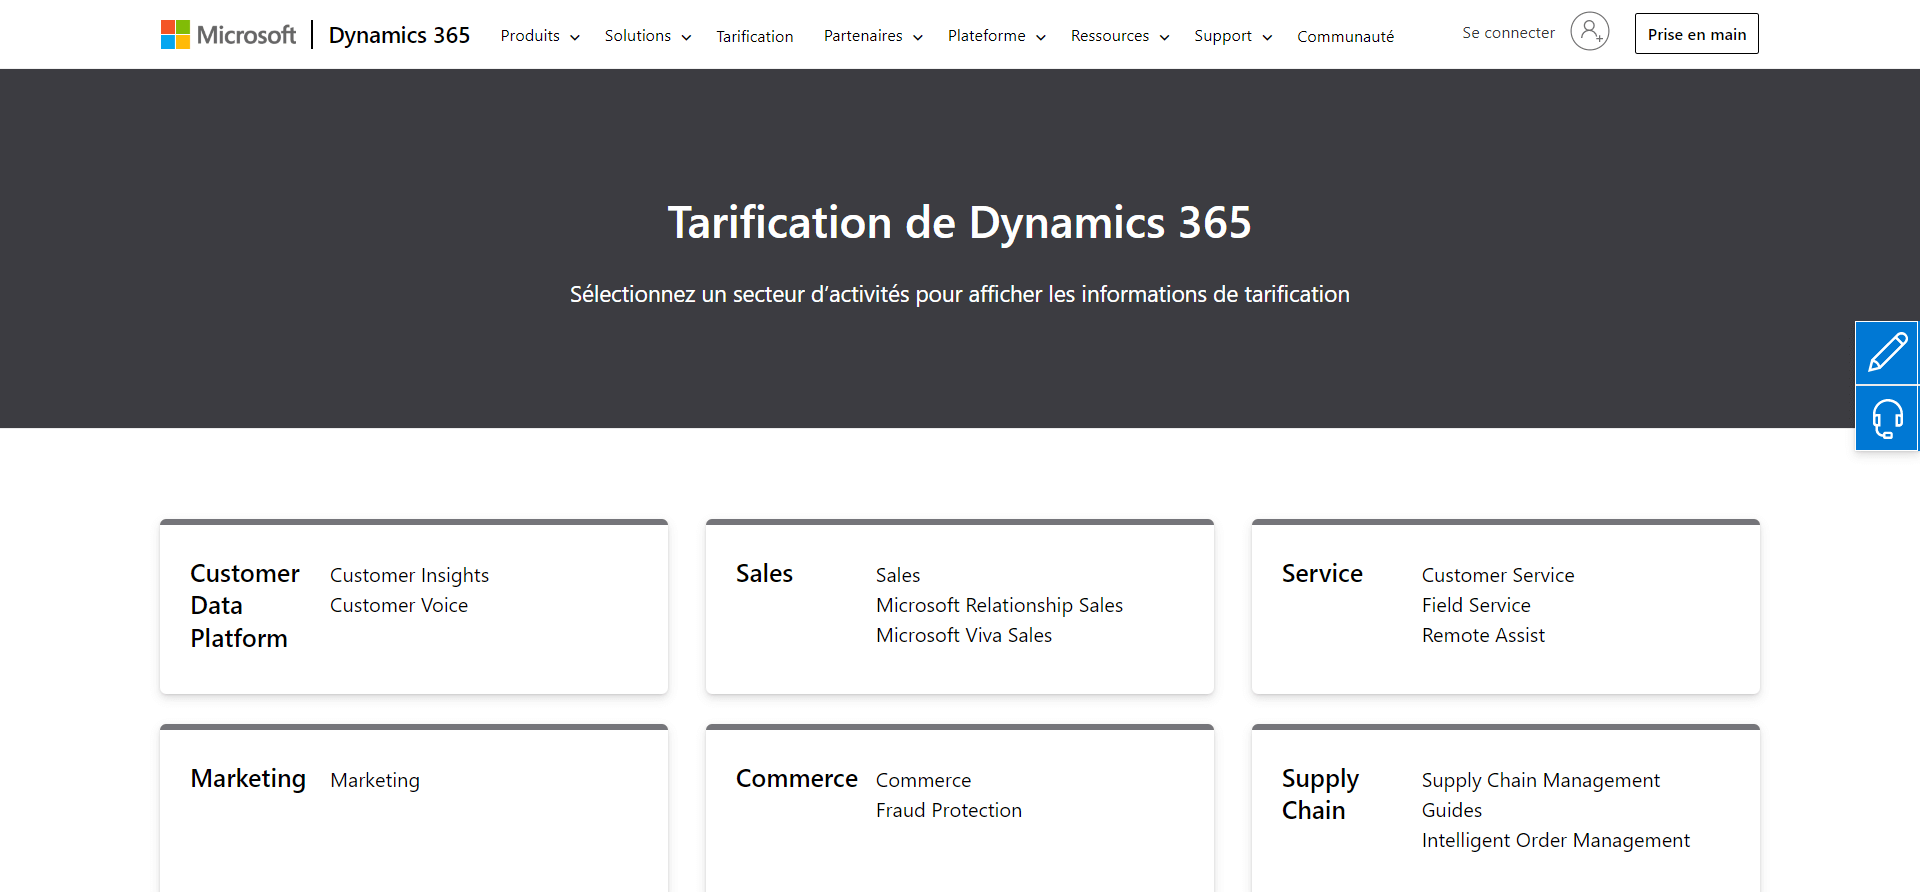Open the Customer Service link
The height and width of the screenshot is (892, 1920).
click(1498, 575)
